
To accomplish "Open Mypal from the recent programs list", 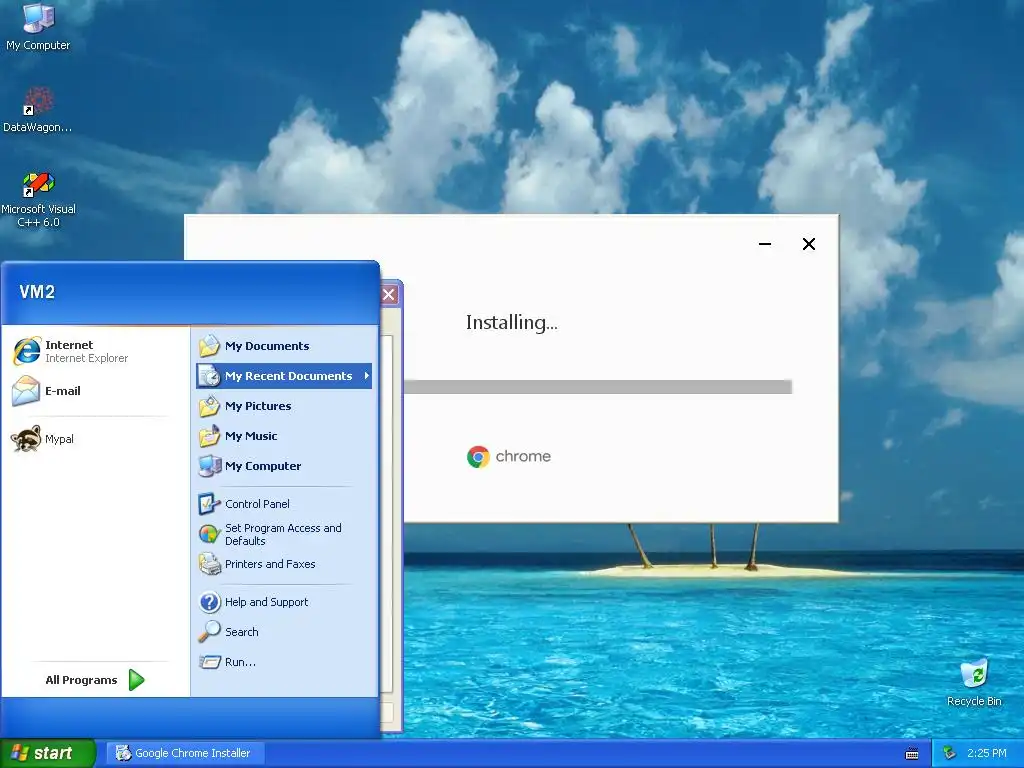I will (93, 439).
